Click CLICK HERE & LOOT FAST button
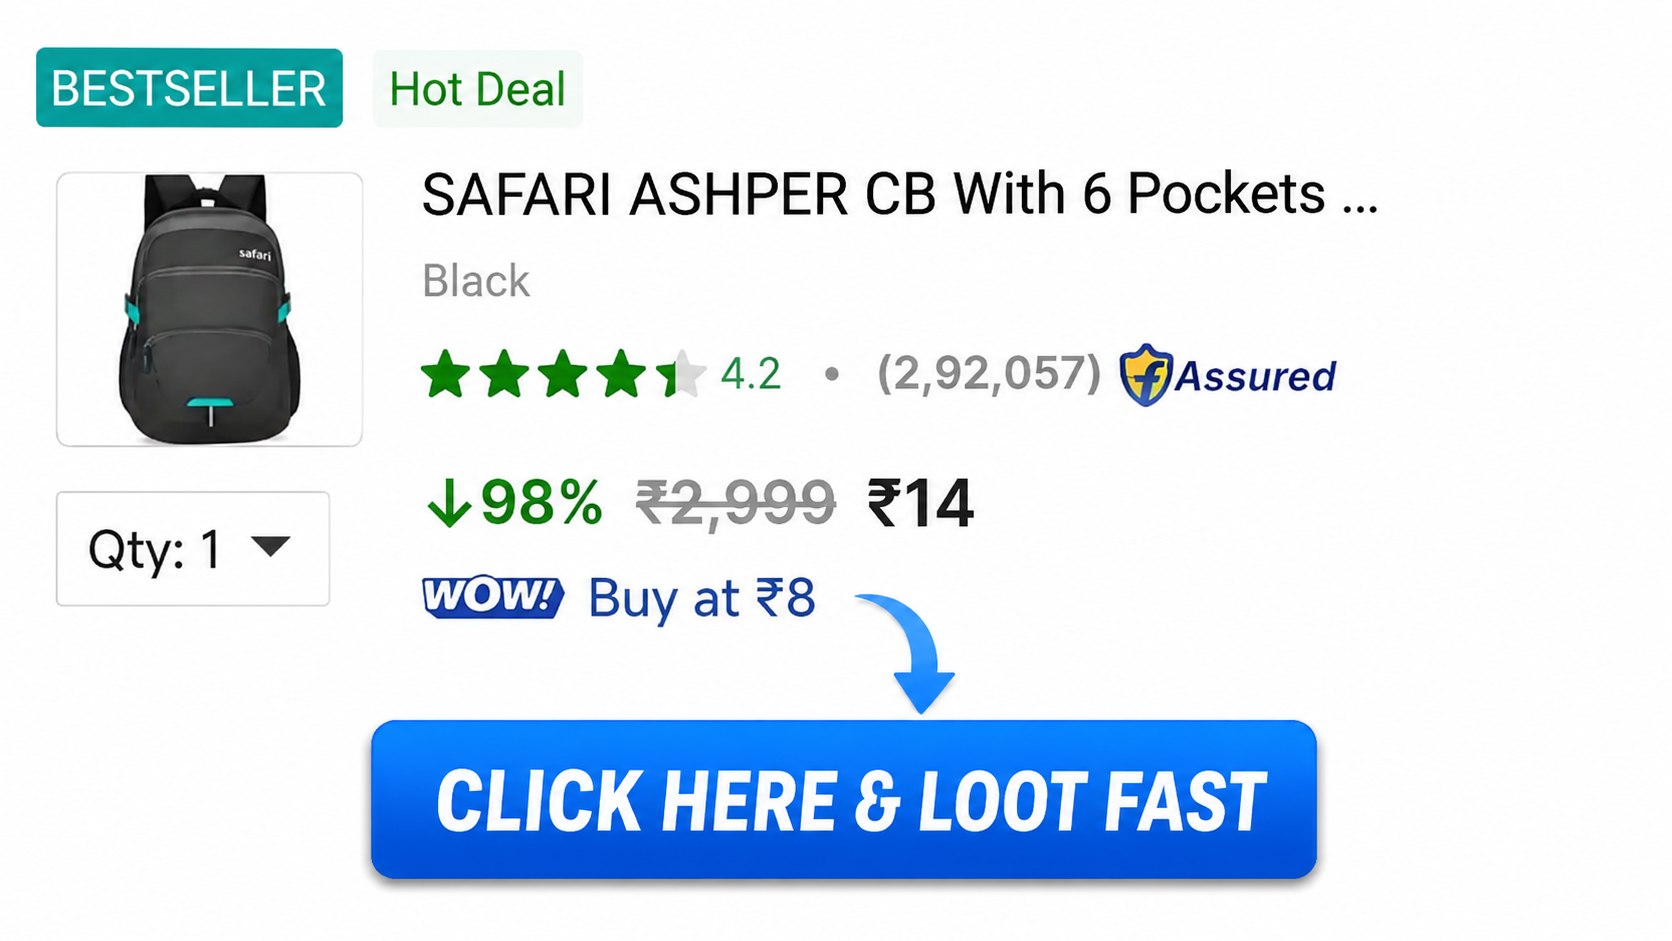Viewport: 1672px width, 941px height. point(844,800)
